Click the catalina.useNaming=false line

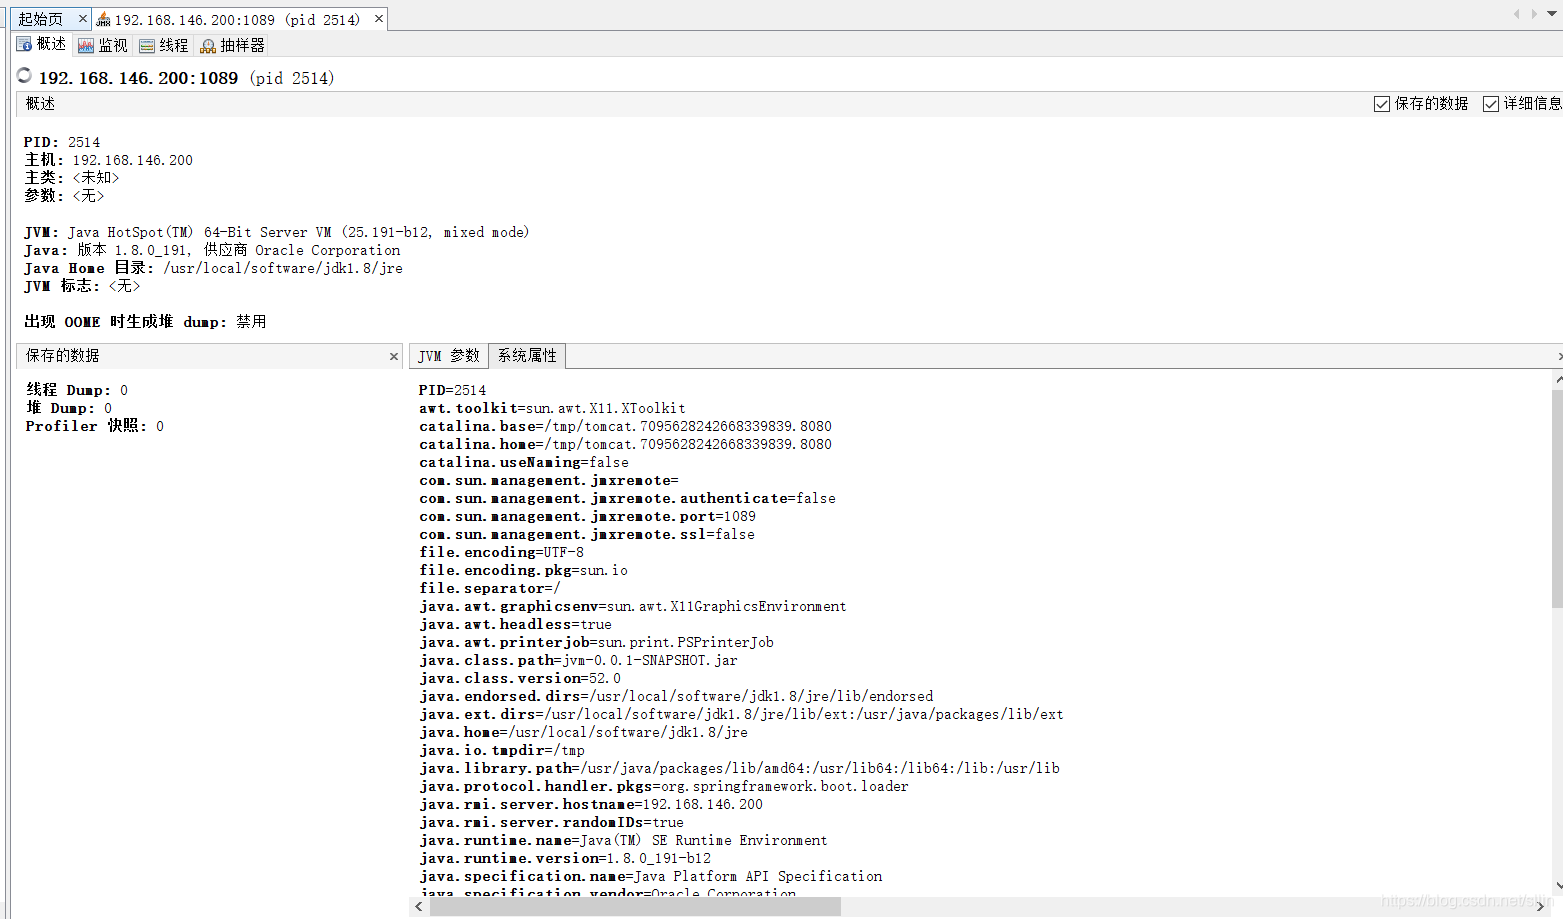524,462
